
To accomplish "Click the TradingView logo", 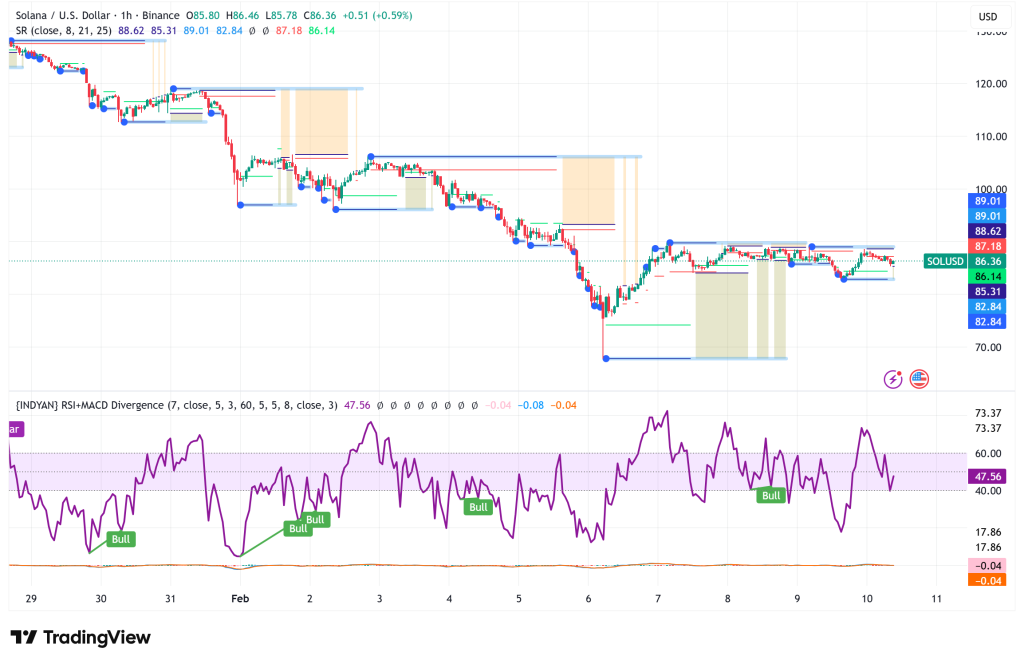I will point(77,637).
